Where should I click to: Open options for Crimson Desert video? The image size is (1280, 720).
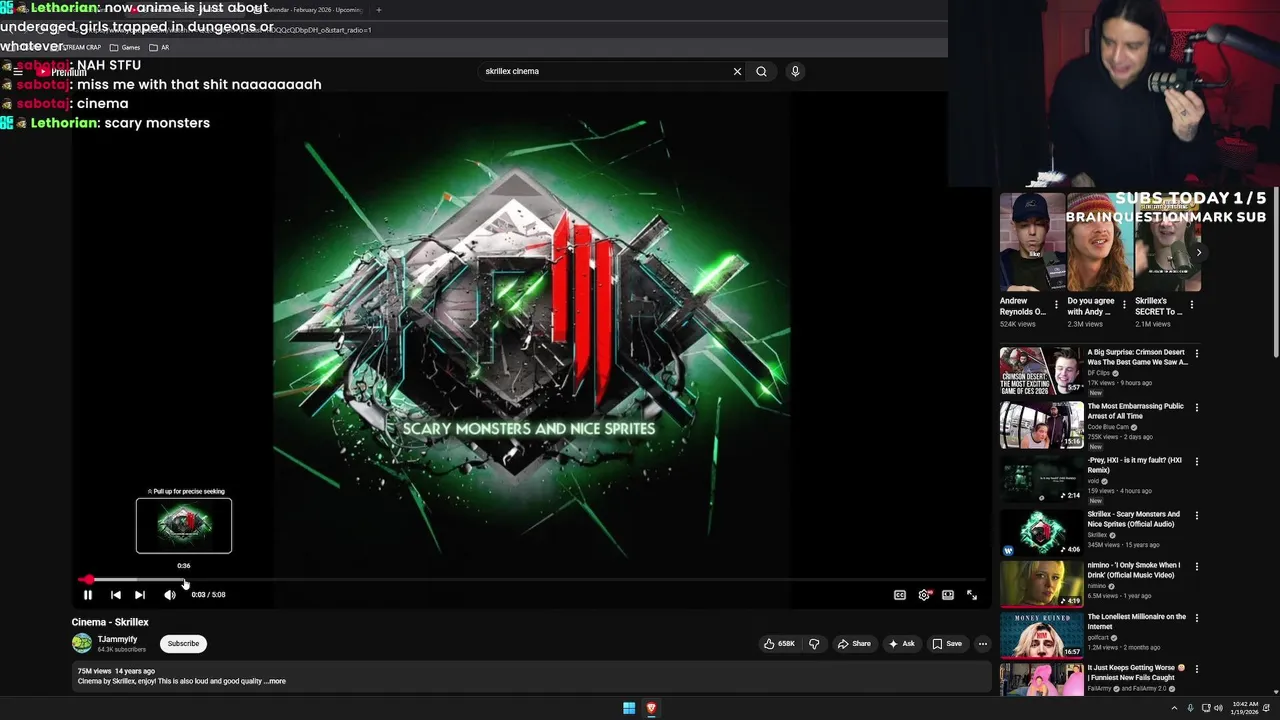(1197, 353)
